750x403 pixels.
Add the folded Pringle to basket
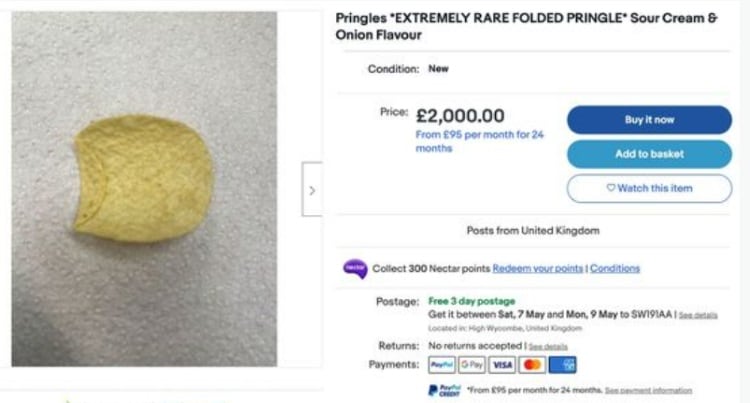click(649, 154)
